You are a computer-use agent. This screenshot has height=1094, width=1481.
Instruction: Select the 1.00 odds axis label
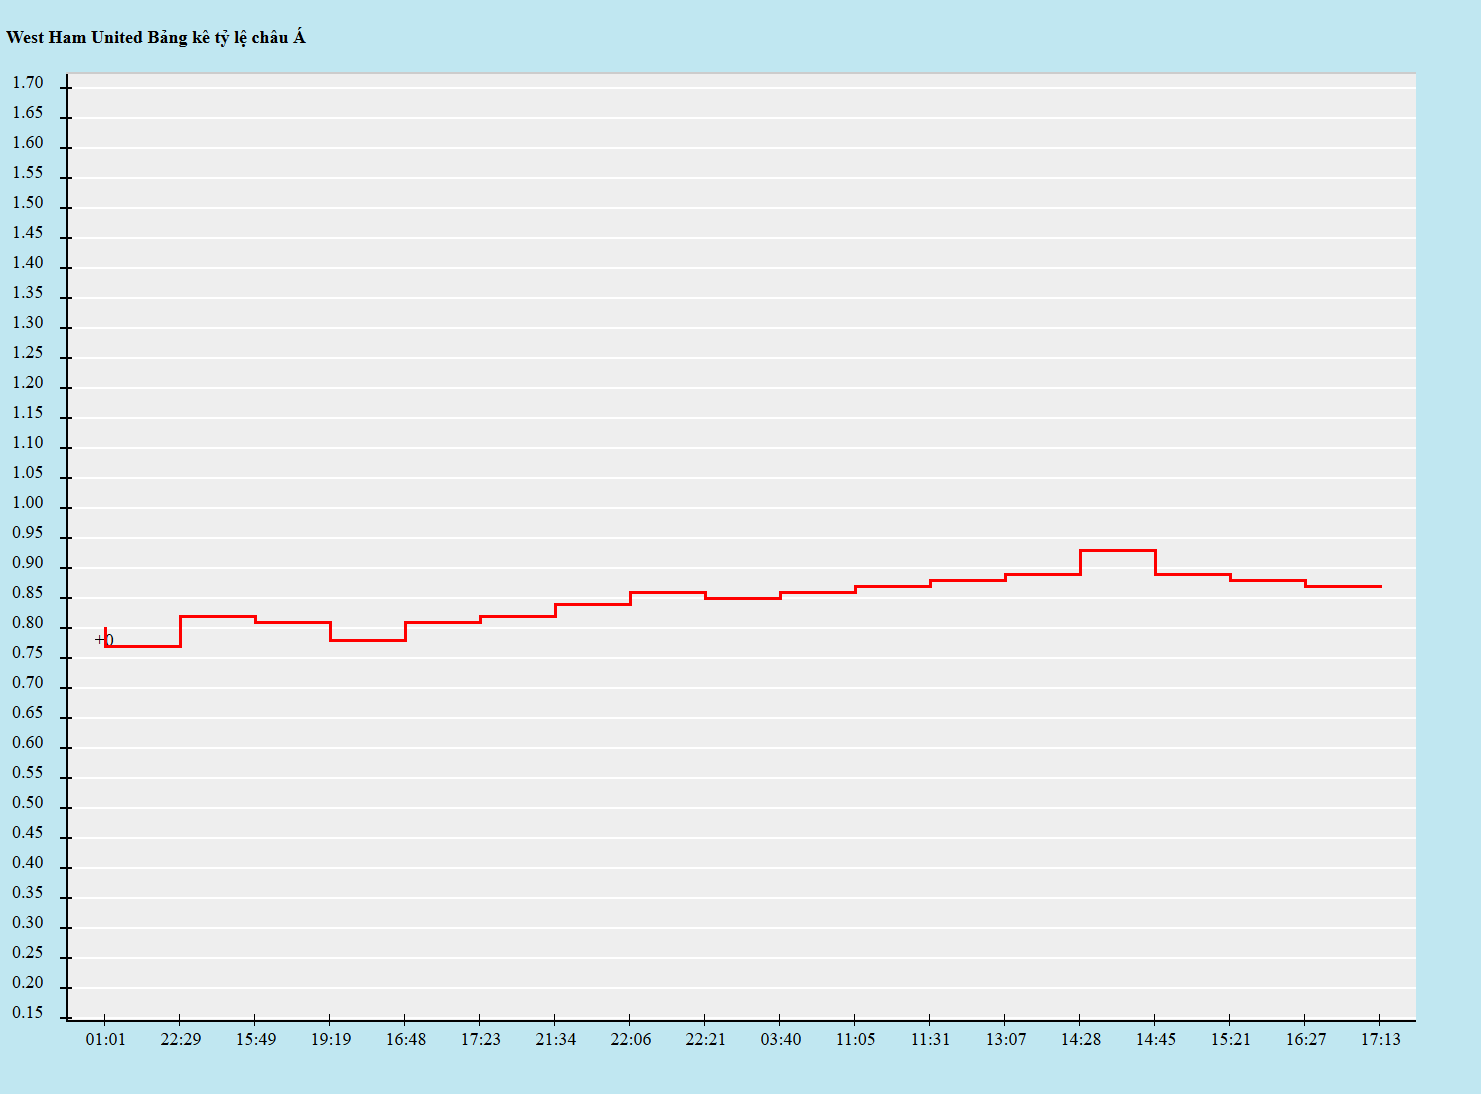pos(28,503)
